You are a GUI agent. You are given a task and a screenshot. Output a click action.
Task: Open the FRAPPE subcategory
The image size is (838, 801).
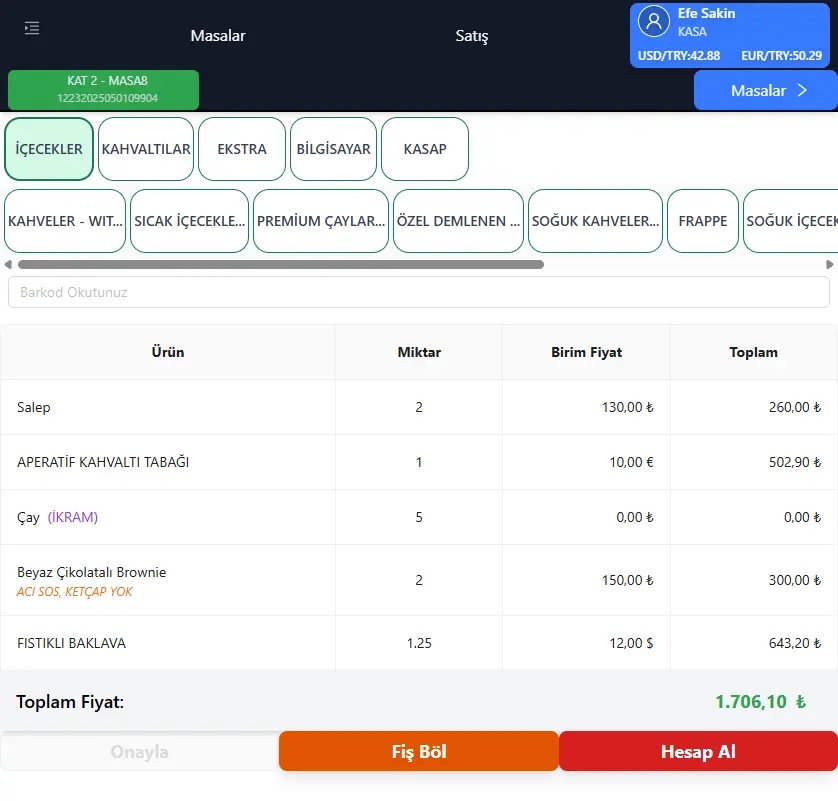click(x=702, y=221)
